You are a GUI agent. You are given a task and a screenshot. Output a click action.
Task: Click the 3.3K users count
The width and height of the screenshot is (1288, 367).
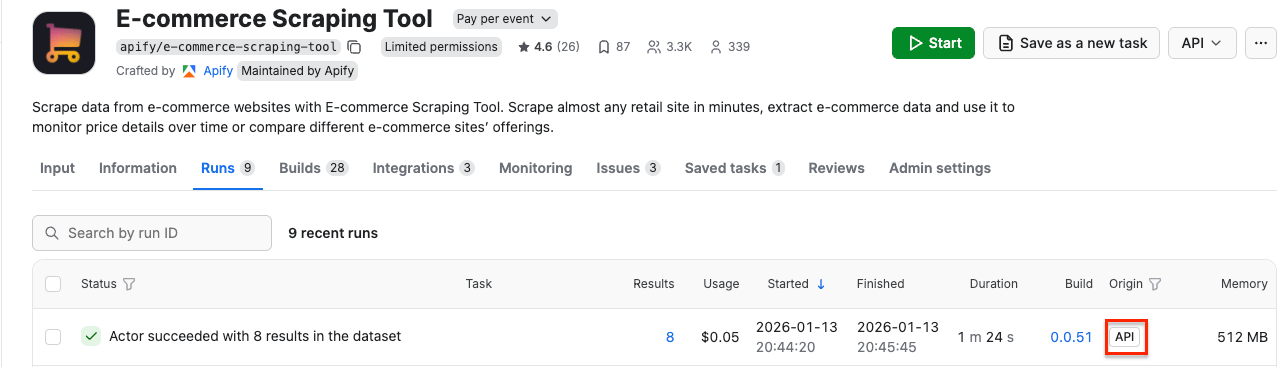coord(669,47)
